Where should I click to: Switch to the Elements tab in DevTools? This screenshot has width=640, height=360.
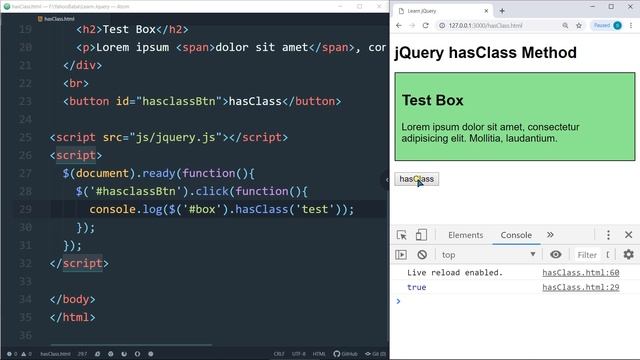pos(465,235)
